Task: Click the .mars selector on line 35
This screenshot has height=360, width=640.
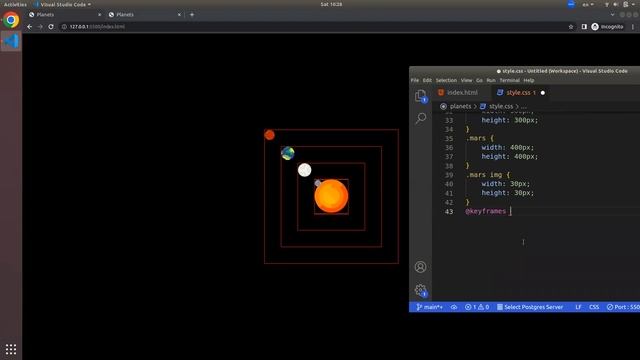Action: click(x=476, y=138)
